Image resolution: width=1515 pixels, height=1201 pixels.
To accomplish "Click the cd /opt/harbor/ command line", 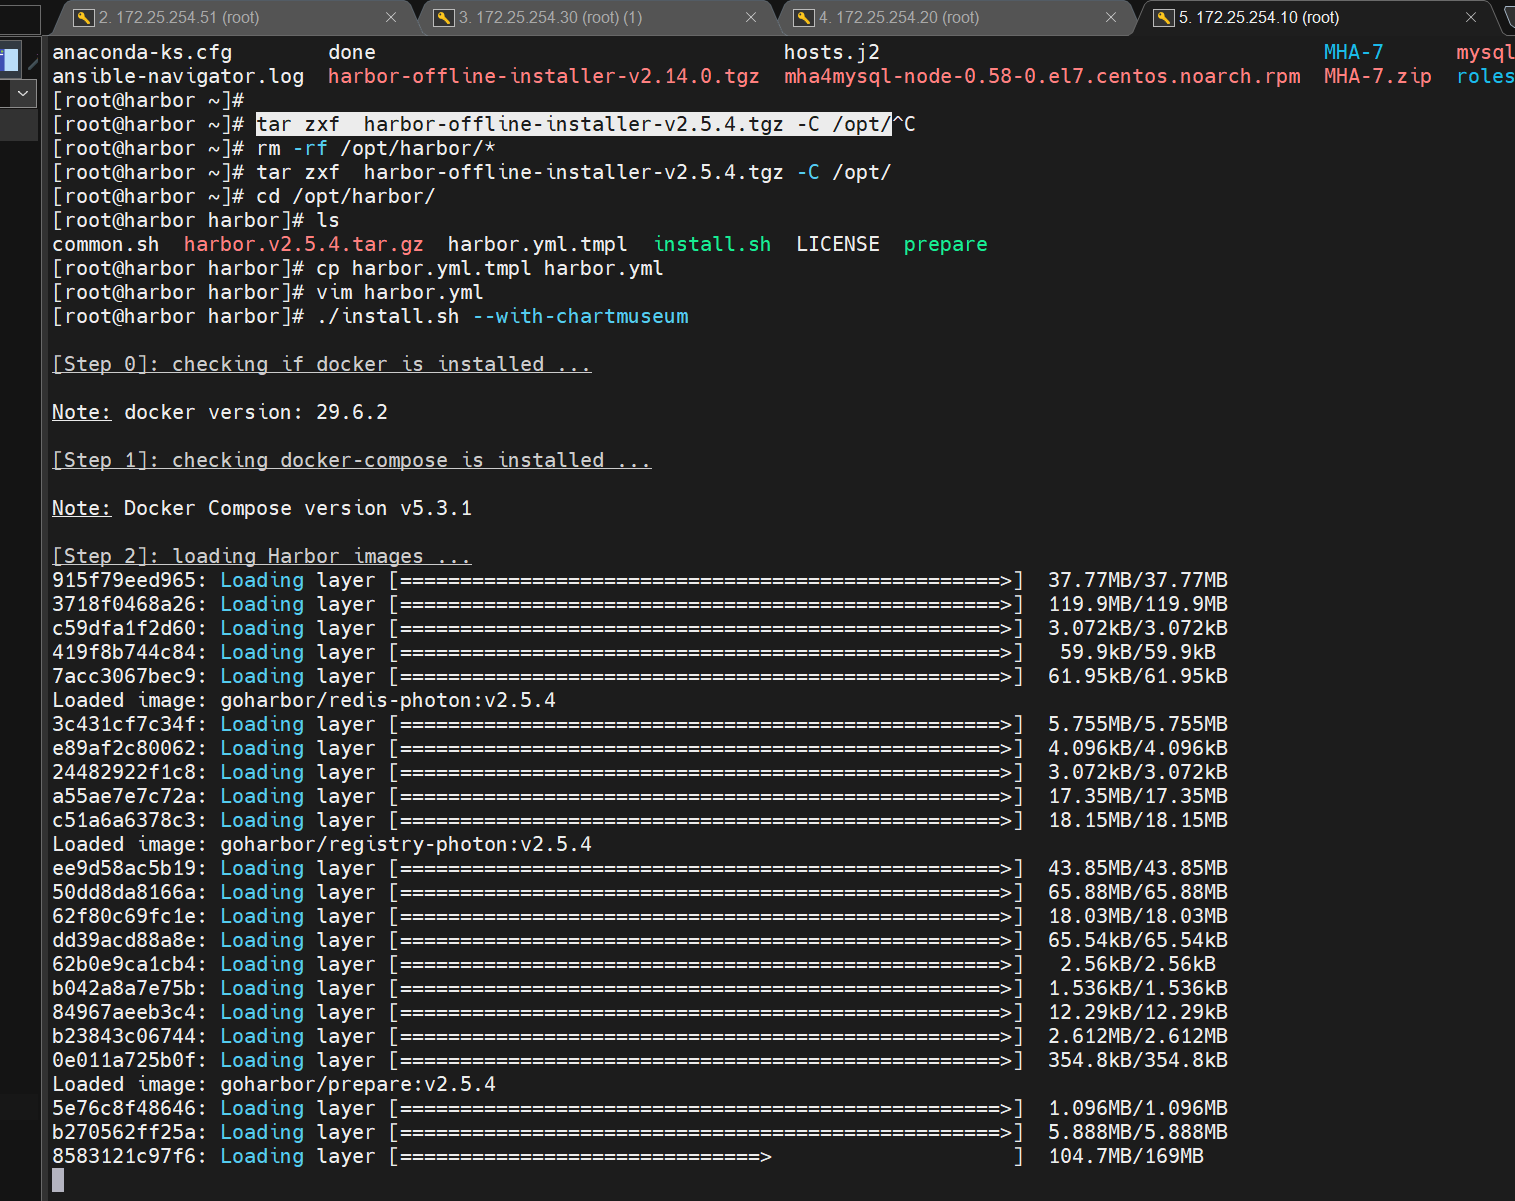I will pos(346,196).
